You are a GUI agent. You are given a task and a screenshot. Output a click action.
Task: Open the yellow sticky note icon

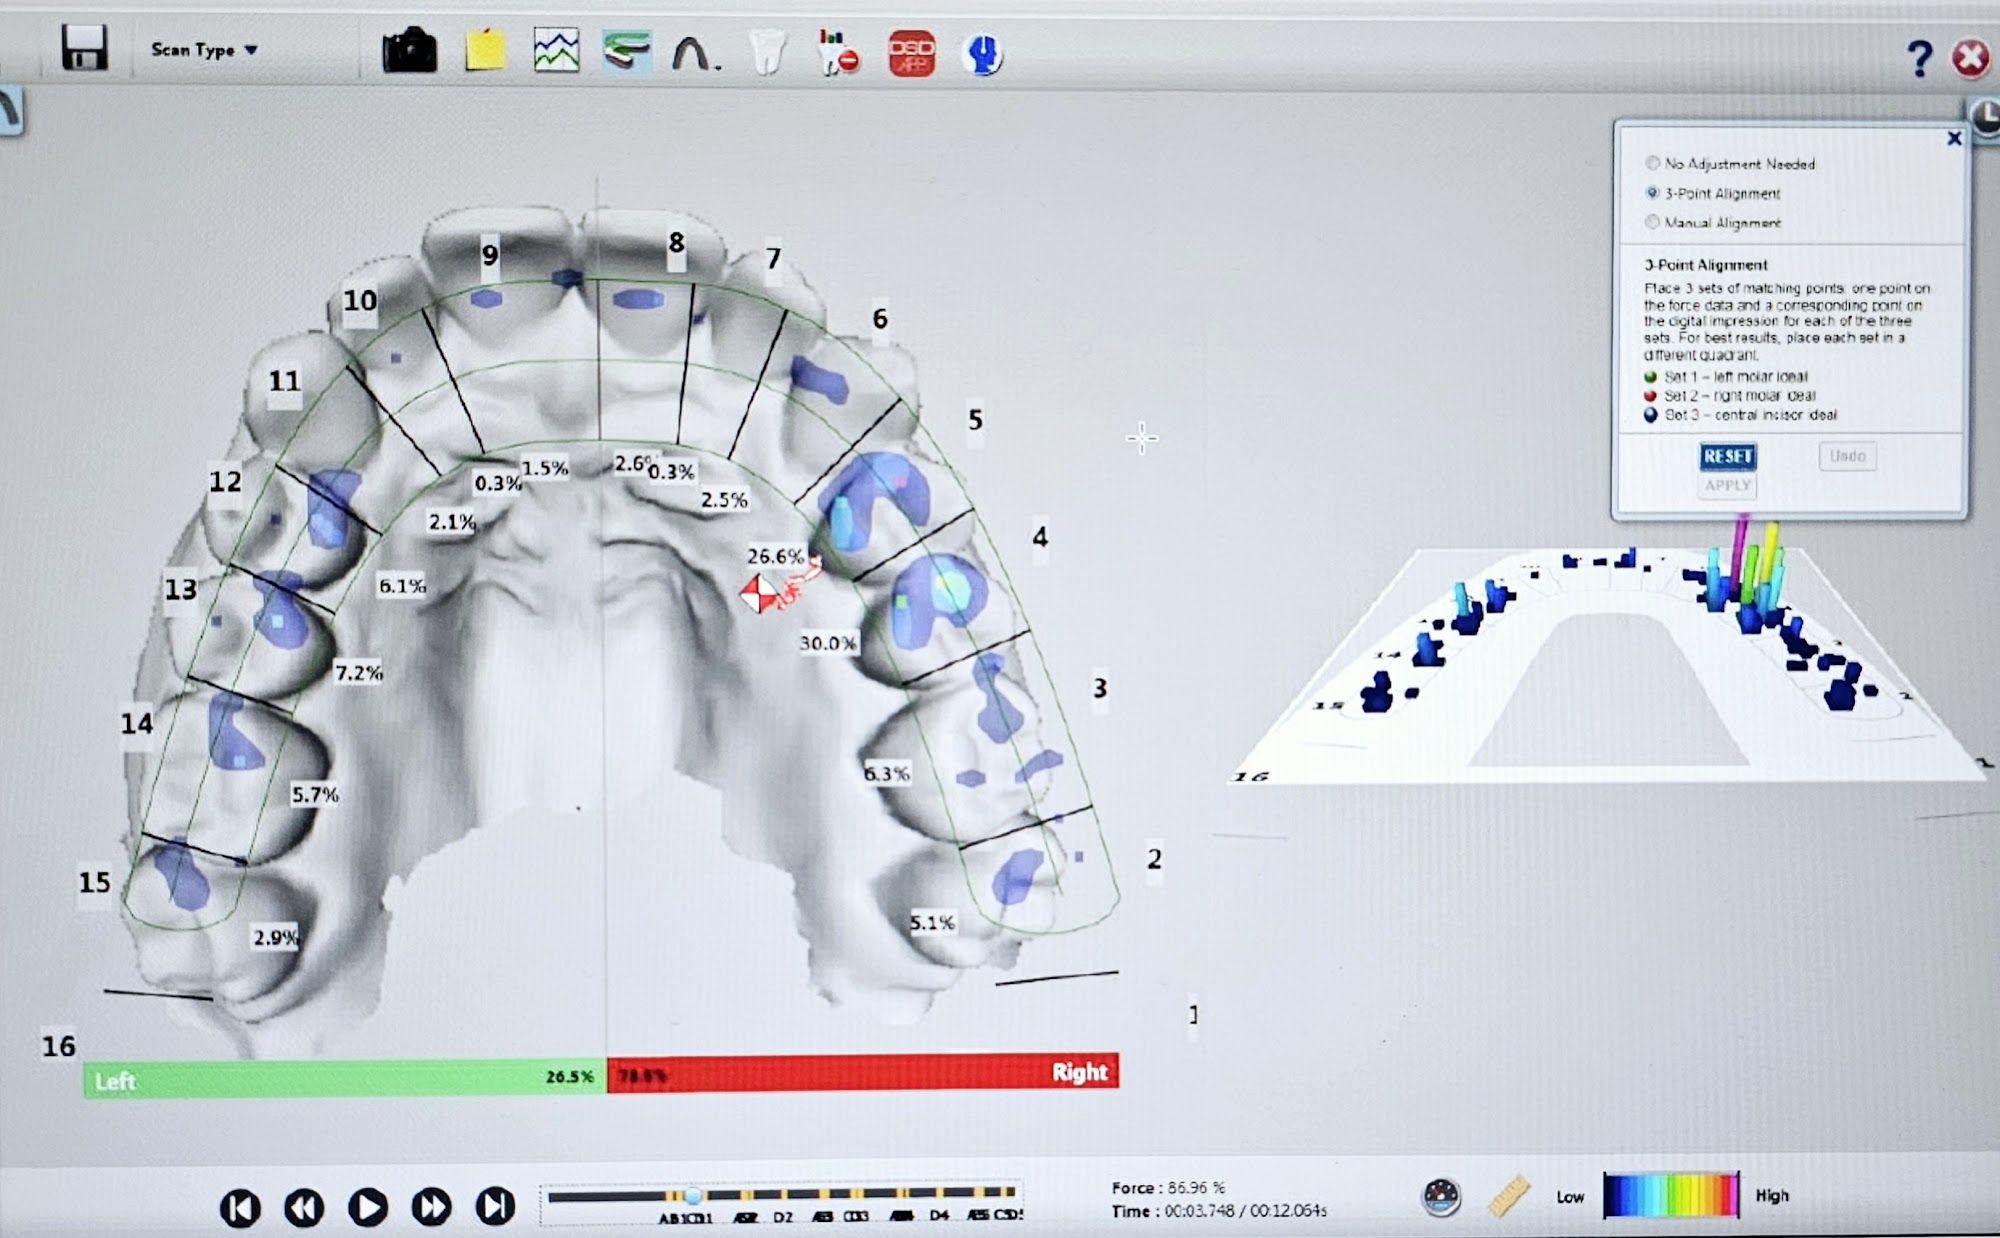485,51
